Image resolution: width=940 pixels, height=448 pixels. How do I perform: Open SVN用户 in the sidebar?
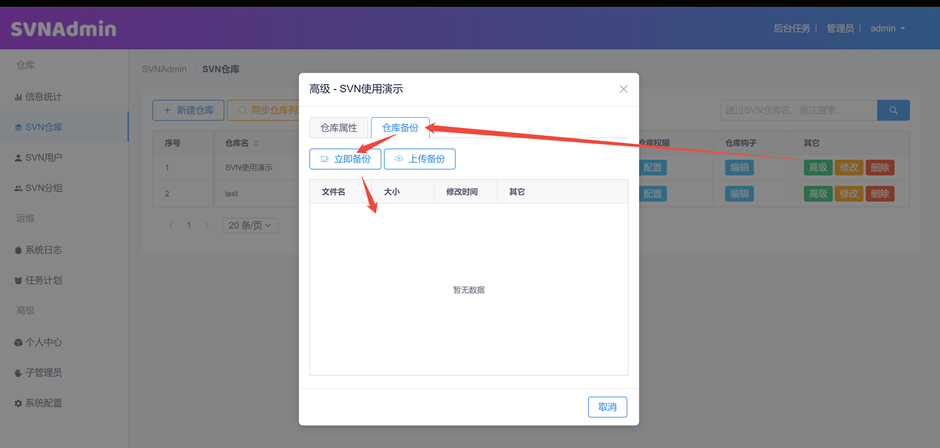click(64, 158)
